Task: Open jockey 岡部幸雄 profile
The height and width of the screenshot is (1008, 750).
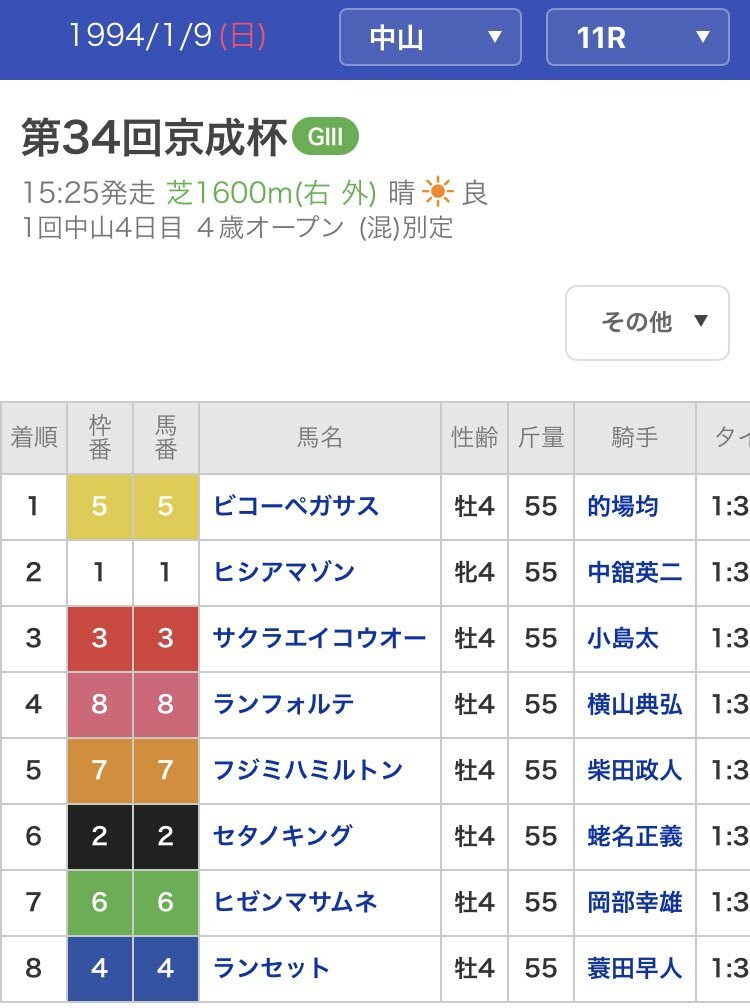Action: pos(635,902)
